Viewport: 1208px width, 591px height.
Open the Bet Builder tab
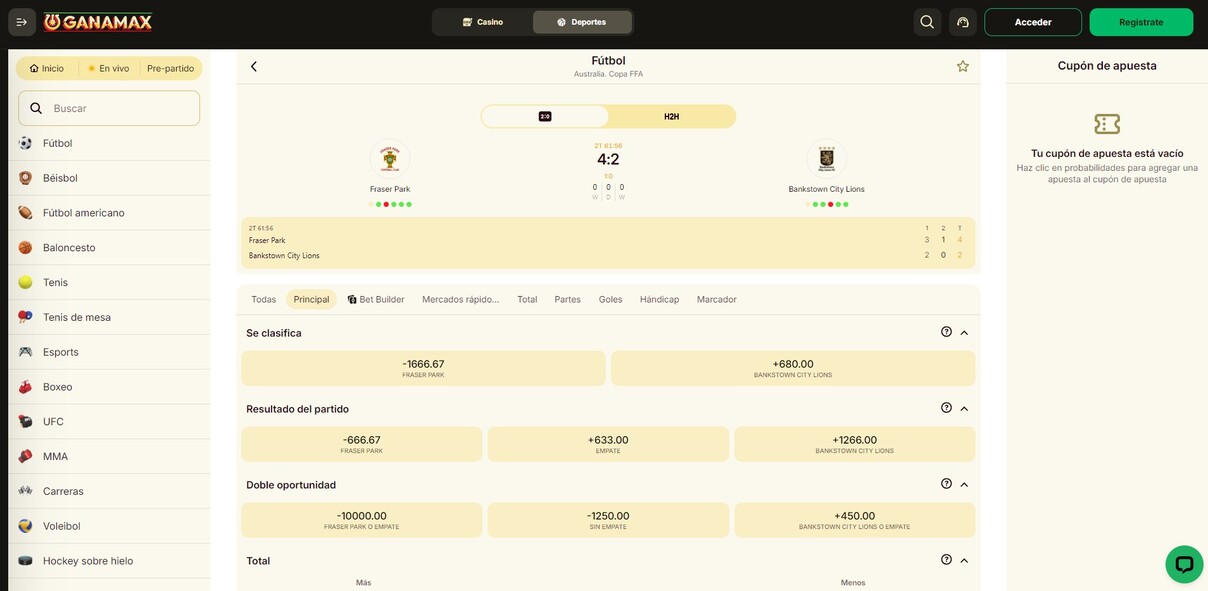pyautogui.click(x=376, y=299)
